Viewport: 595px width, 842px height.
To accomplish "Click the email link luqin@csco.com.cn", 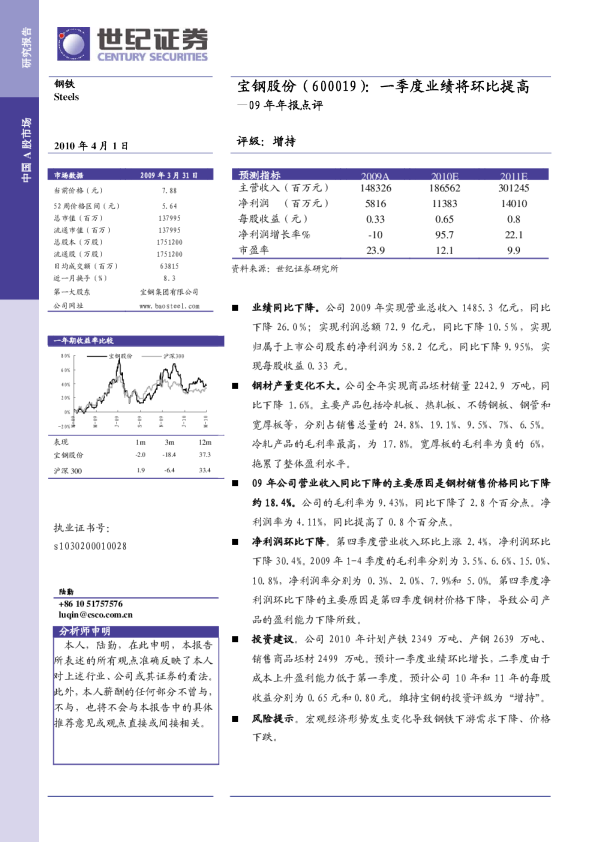I will pyautogui.click(x=96, y=614).
